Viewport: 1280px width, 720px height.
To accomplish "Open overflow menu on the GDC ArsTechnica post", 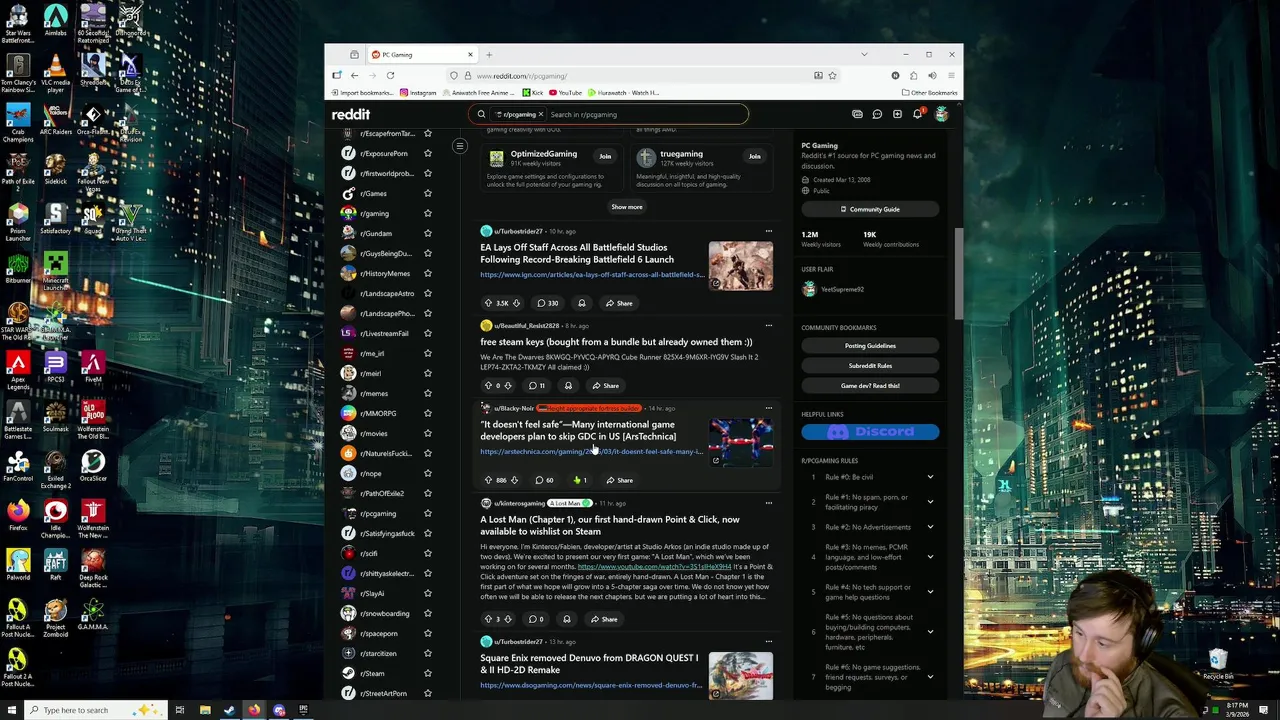I will (x=768, y=408).
